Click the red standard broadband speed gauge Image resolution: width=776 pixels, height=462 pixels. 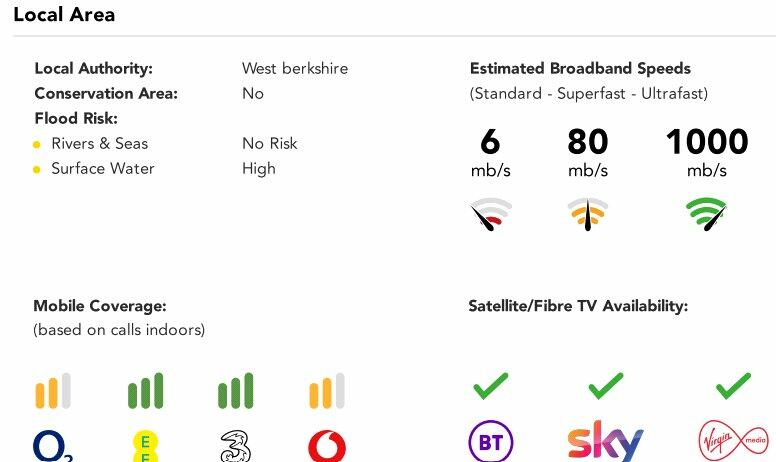tap(490, 214)
